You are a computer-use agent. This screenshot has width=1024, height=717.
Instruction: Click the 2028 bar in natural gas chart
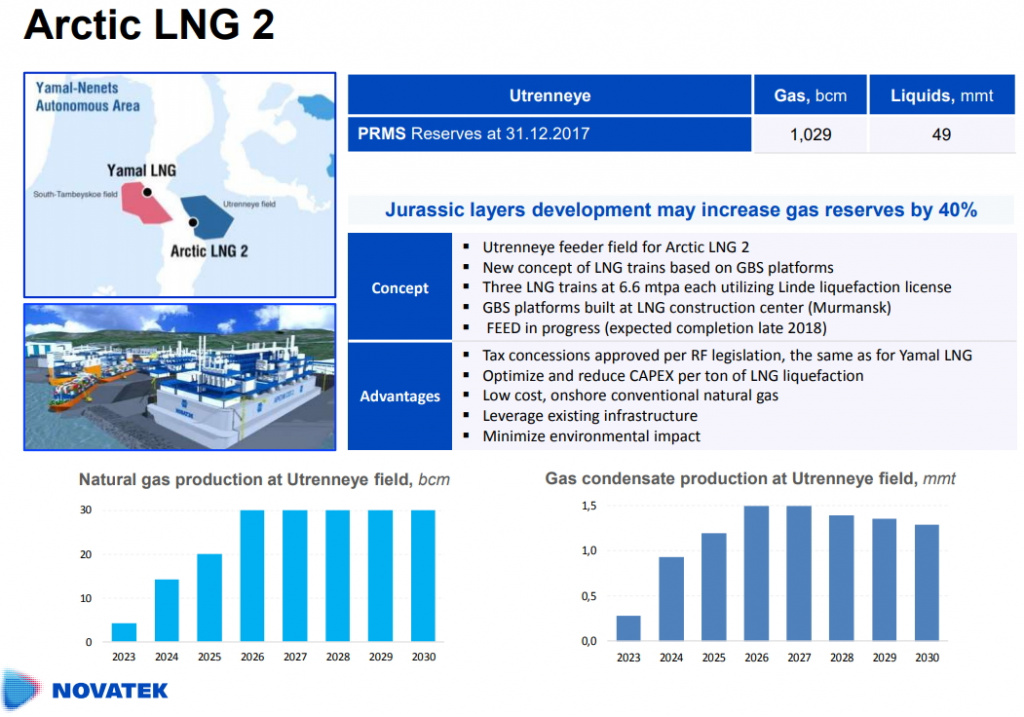coord(338,575)
